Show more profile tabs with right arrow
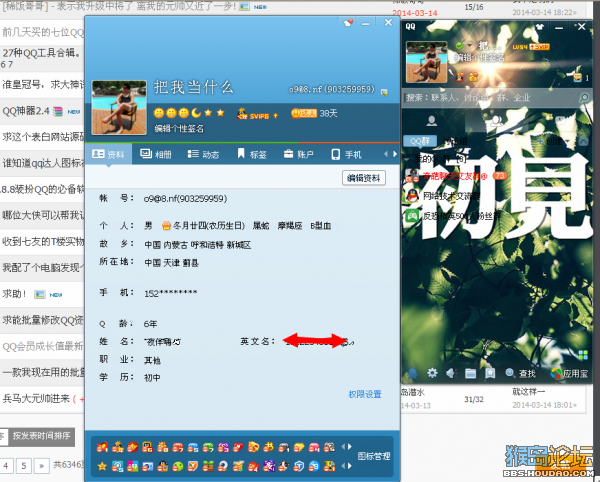The height and width of the screenshot is (482, 600). coord(395,154)
